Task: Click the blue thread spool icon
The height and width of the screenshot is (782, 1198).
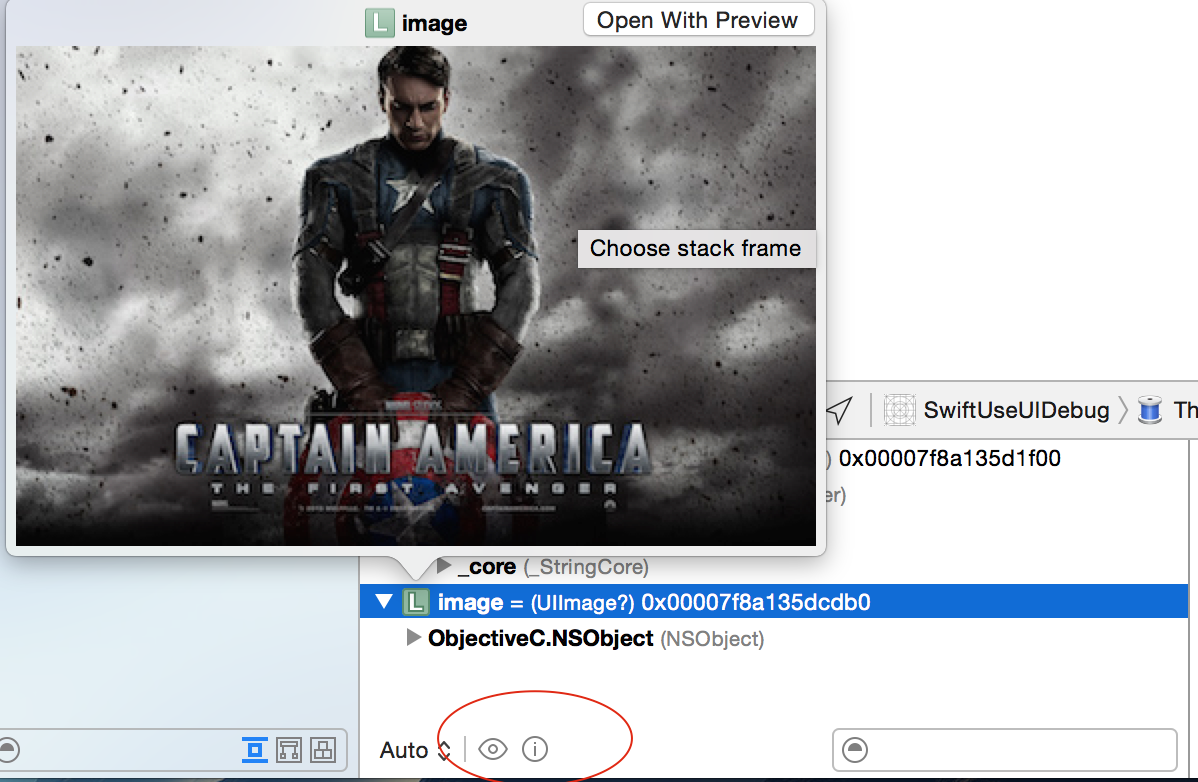Action: tap(1151, 410)
